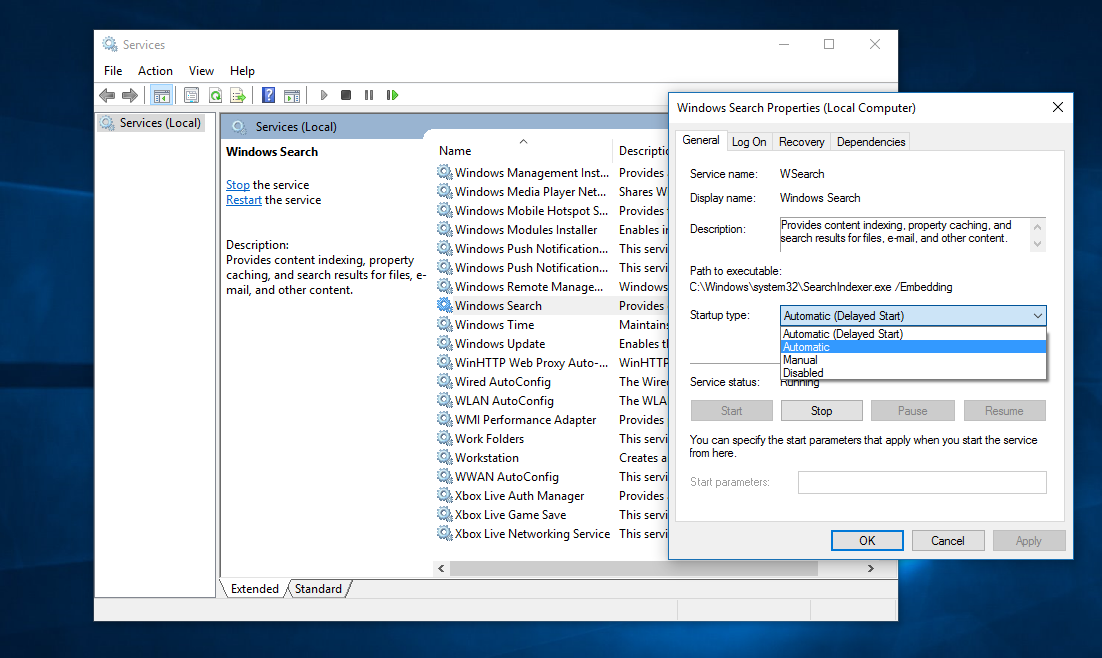Viewport: 1102px width, 658px height.
Task: Click OK in the Properties dialog
Action: click(x=867, y=541)
